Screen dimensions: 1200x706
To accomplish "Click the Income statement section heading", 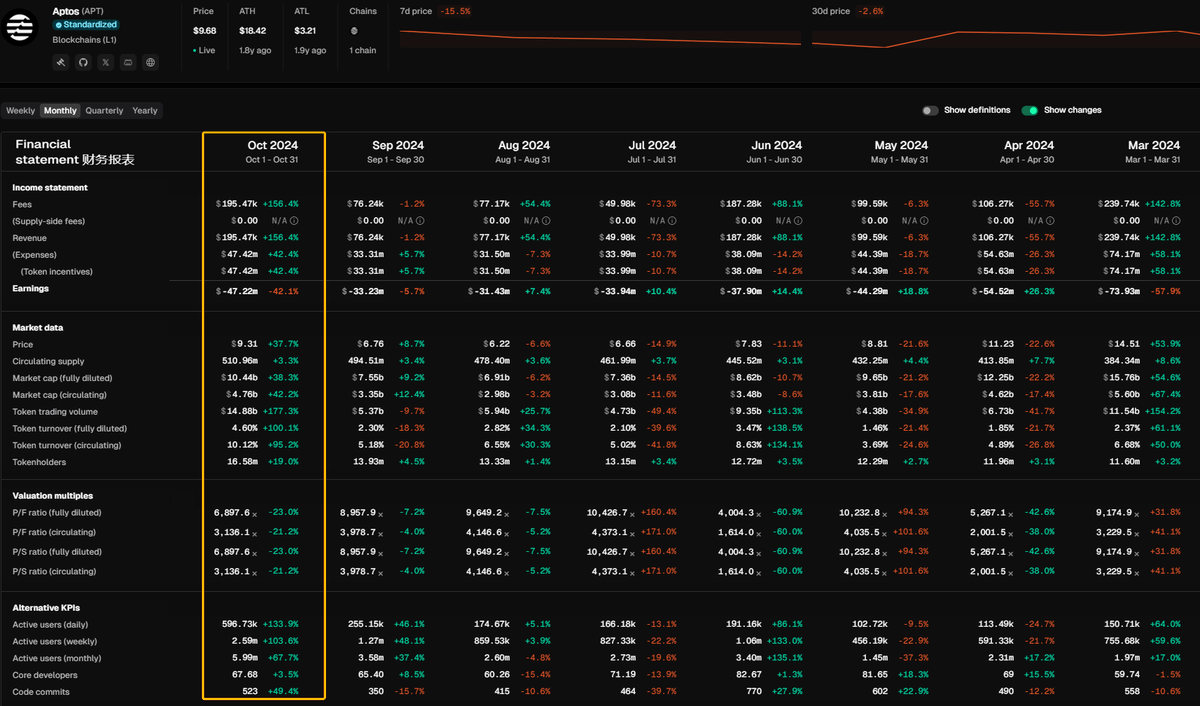I will pos(50,187).
